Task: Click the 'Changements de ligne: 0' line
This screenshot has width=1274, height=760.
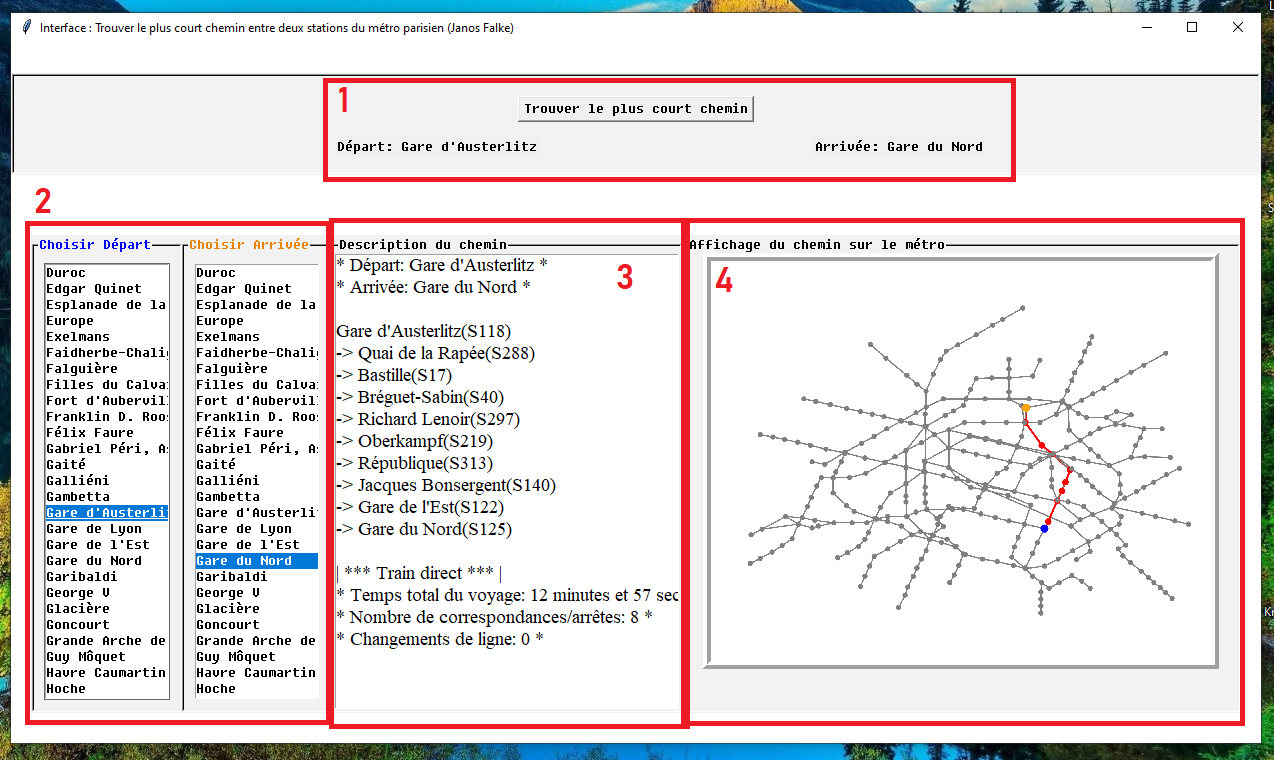Action: 440,639
